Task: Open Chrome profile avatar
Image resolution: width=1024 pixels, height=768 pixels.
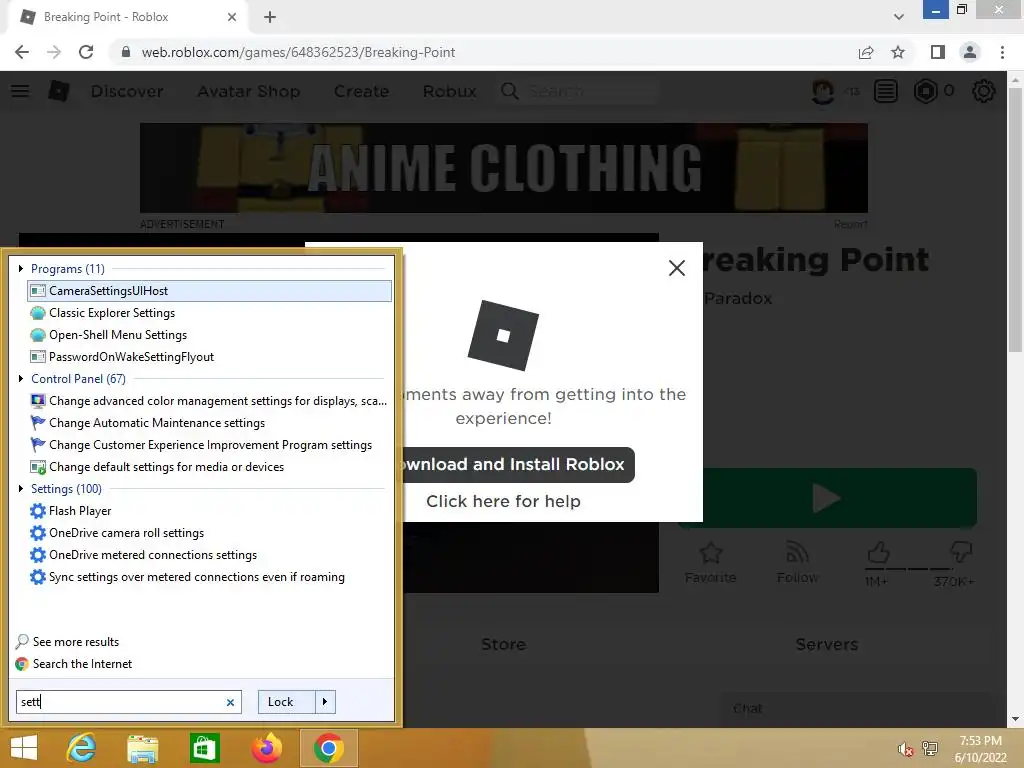Action: pos(970,52)
